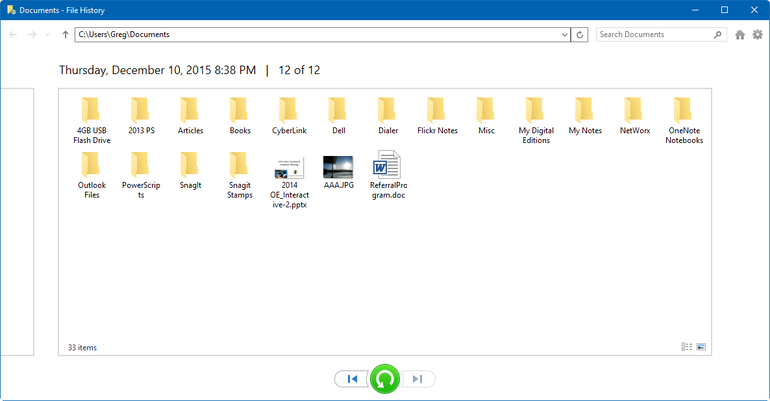Maximize the File History window

[x=724, y=10]
